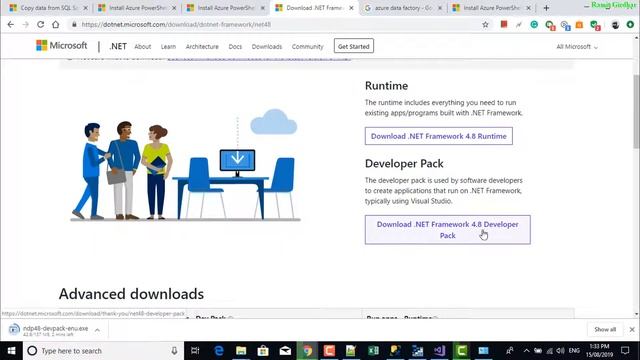This screenshot has height=360, width=640.
Task: Close the Download .NET Framework tab
Action: pyautogui.click(x=351, y=8)
